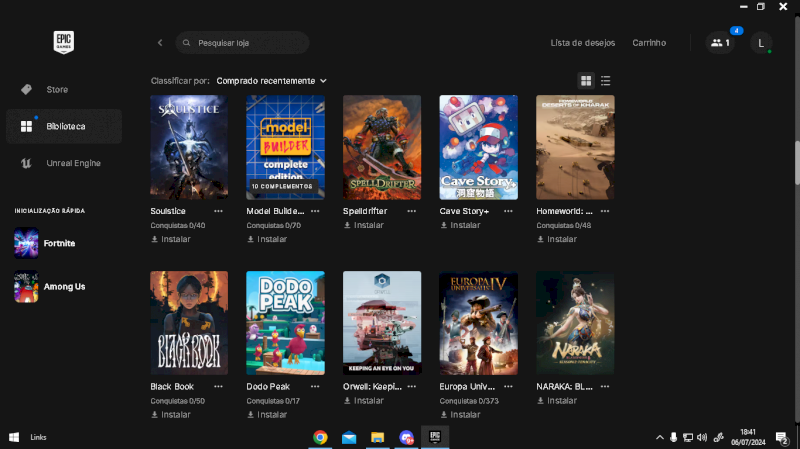
Task: Open Cave Story+ cover art
Action: [x=479, y=147]
